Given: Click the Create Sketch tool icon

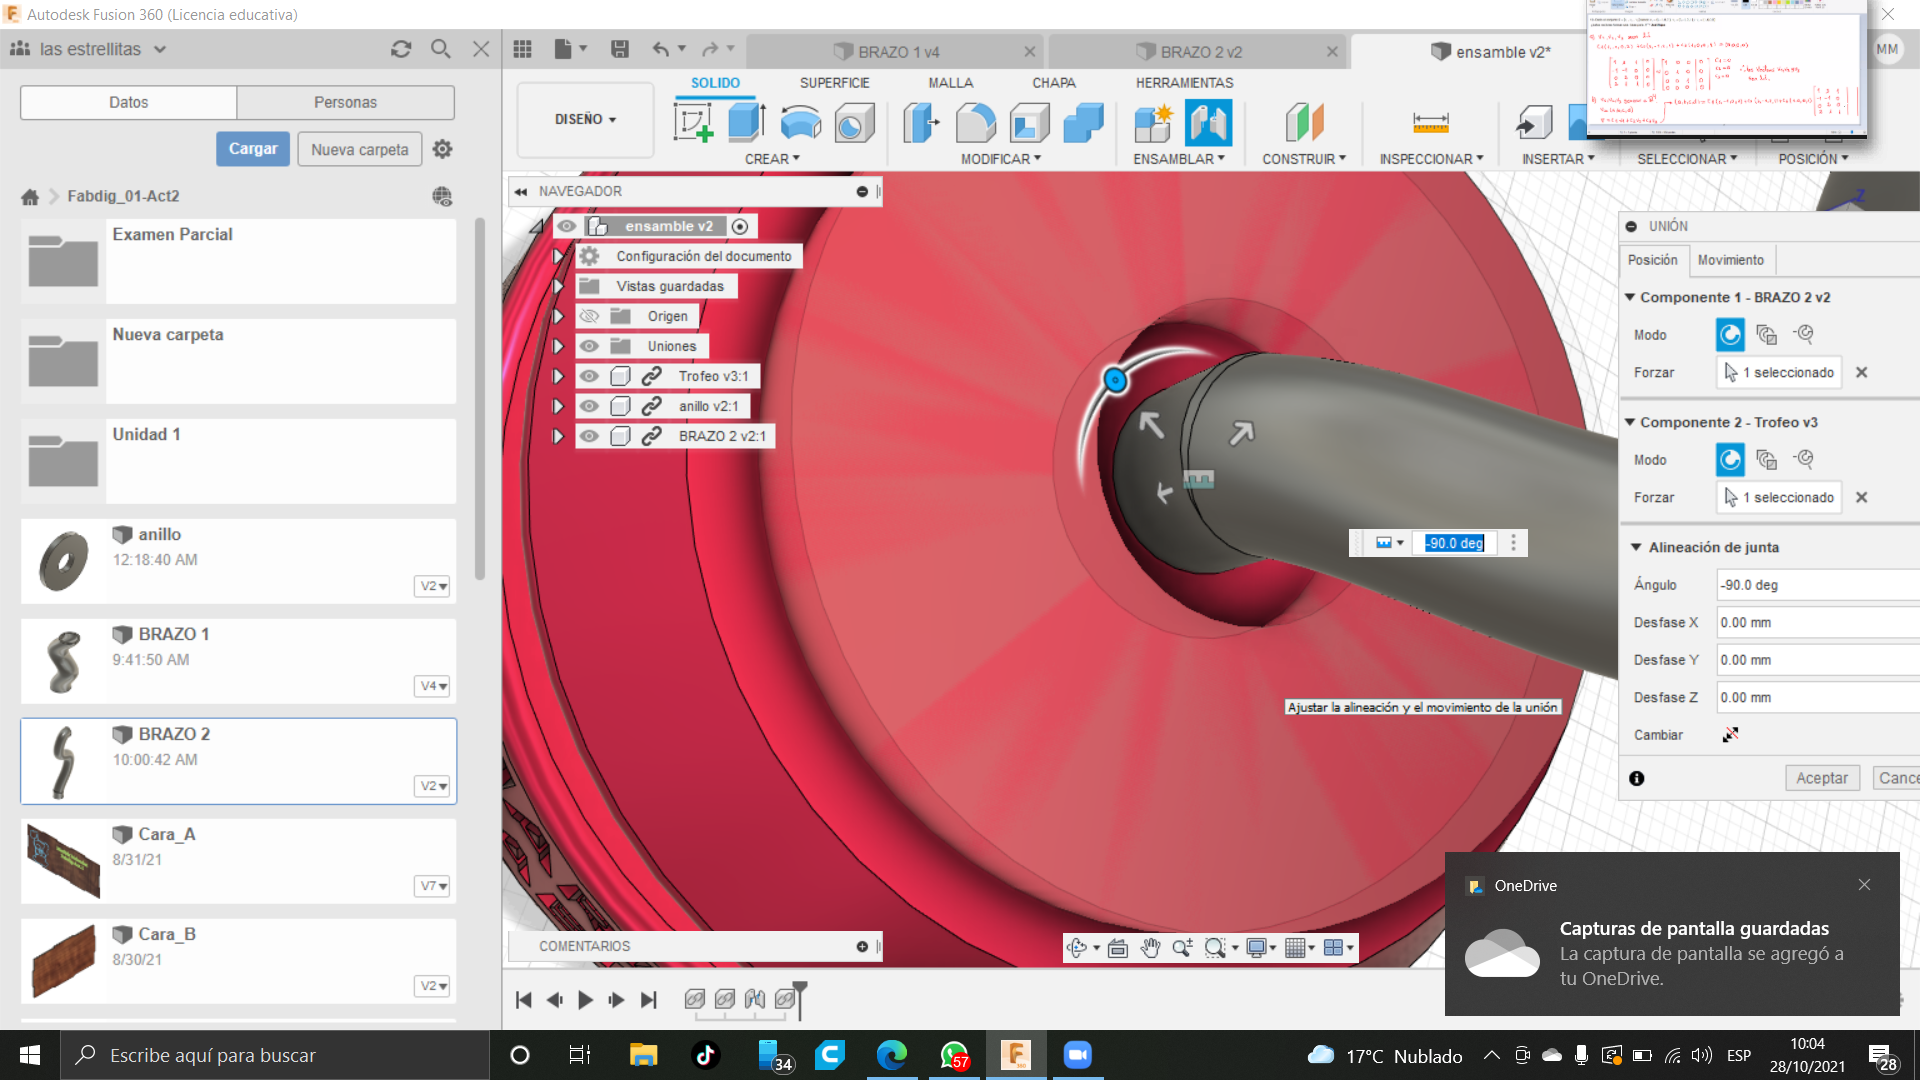Looking at the screenshot, I should coord(693,123).
